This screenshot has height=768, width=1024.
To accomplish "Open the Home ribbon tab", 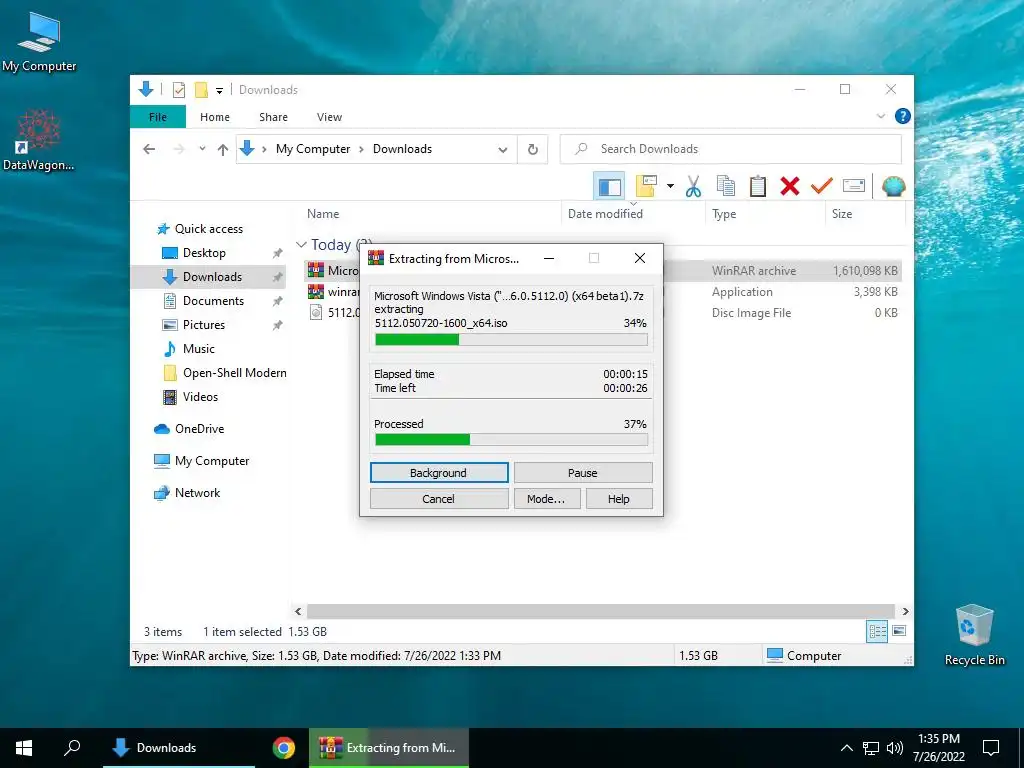I will (215, 117).
